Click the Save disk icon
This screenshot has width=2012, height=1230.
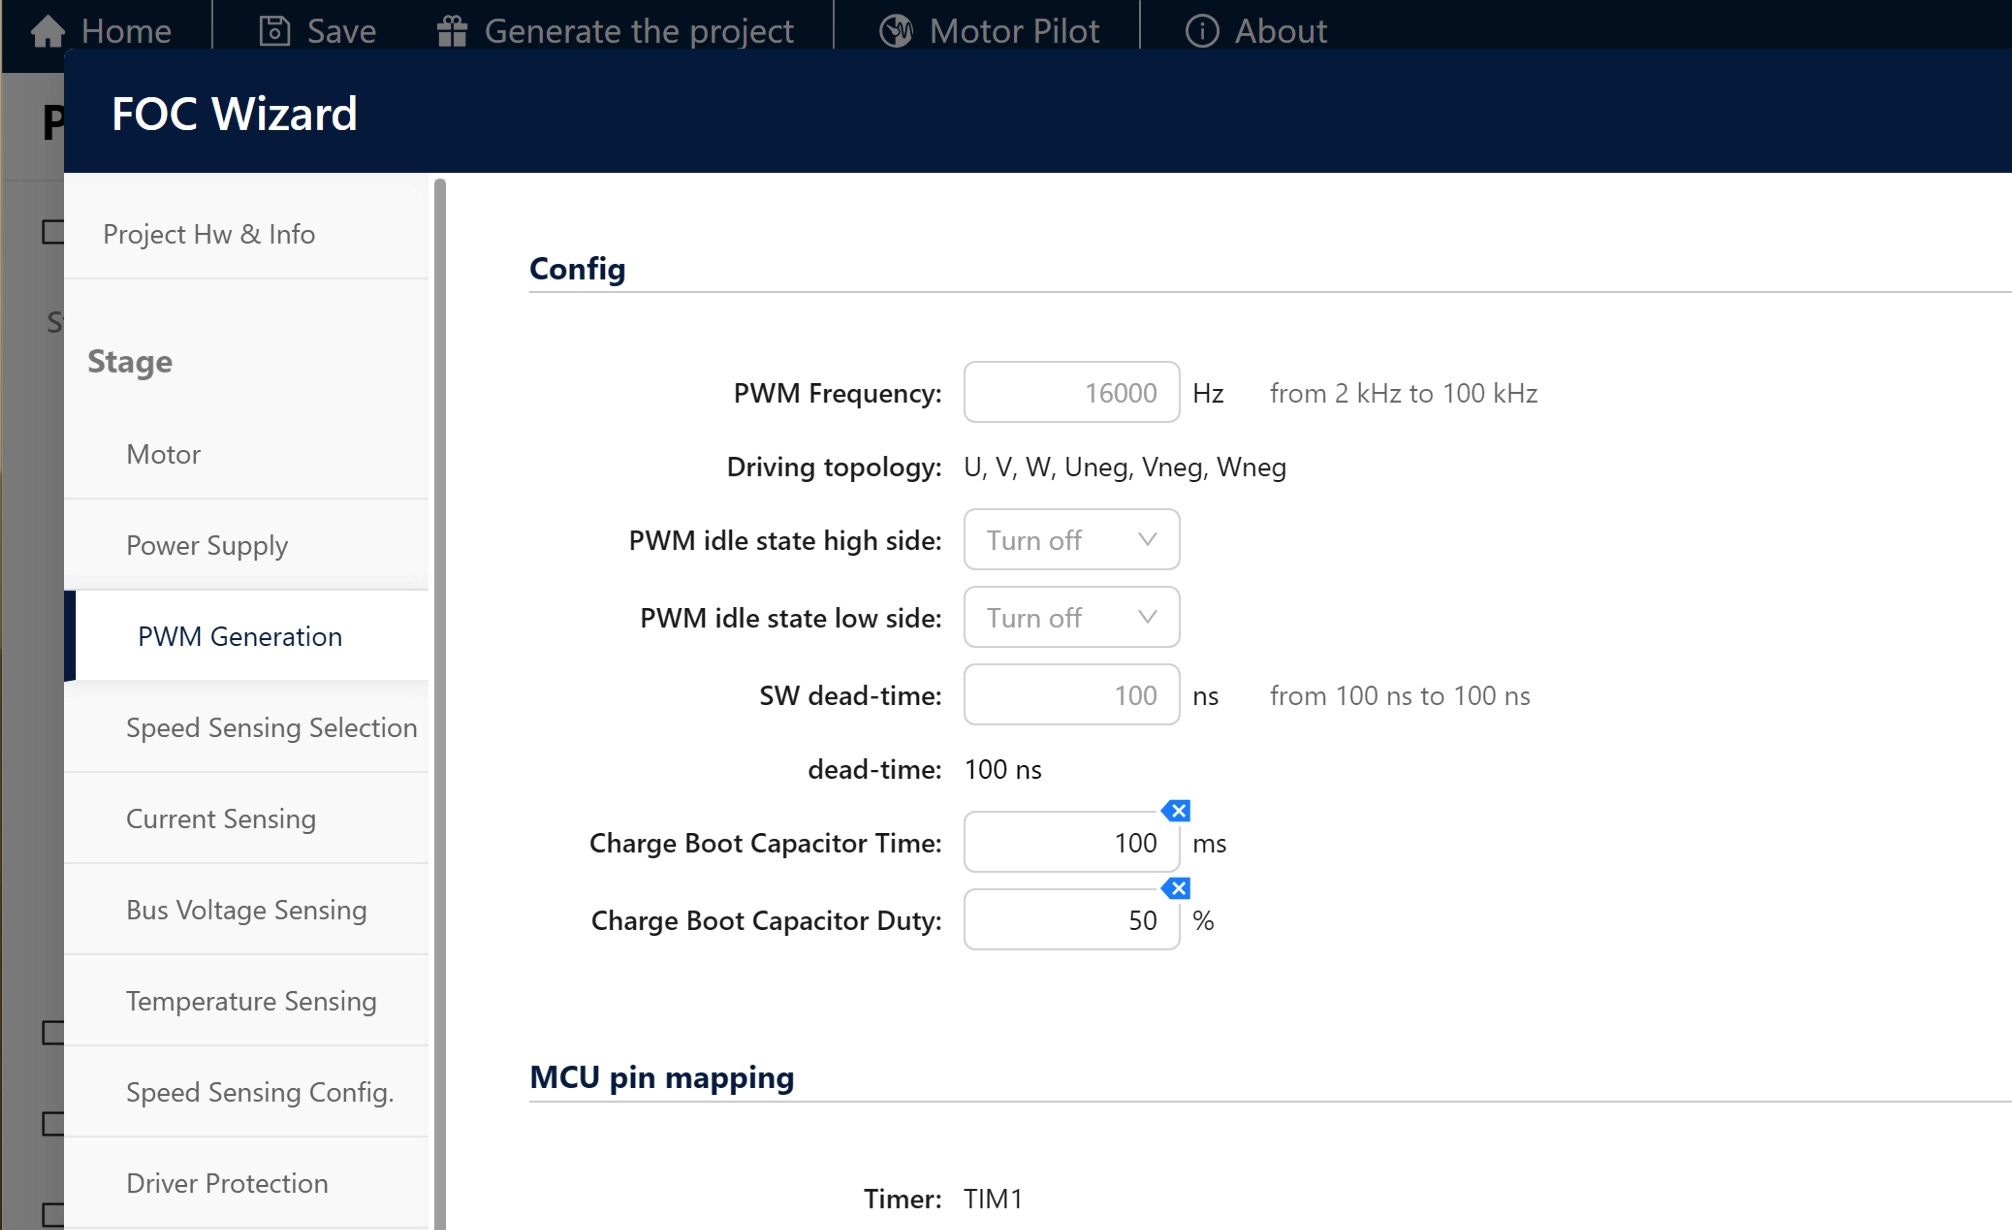coord(274,31)
